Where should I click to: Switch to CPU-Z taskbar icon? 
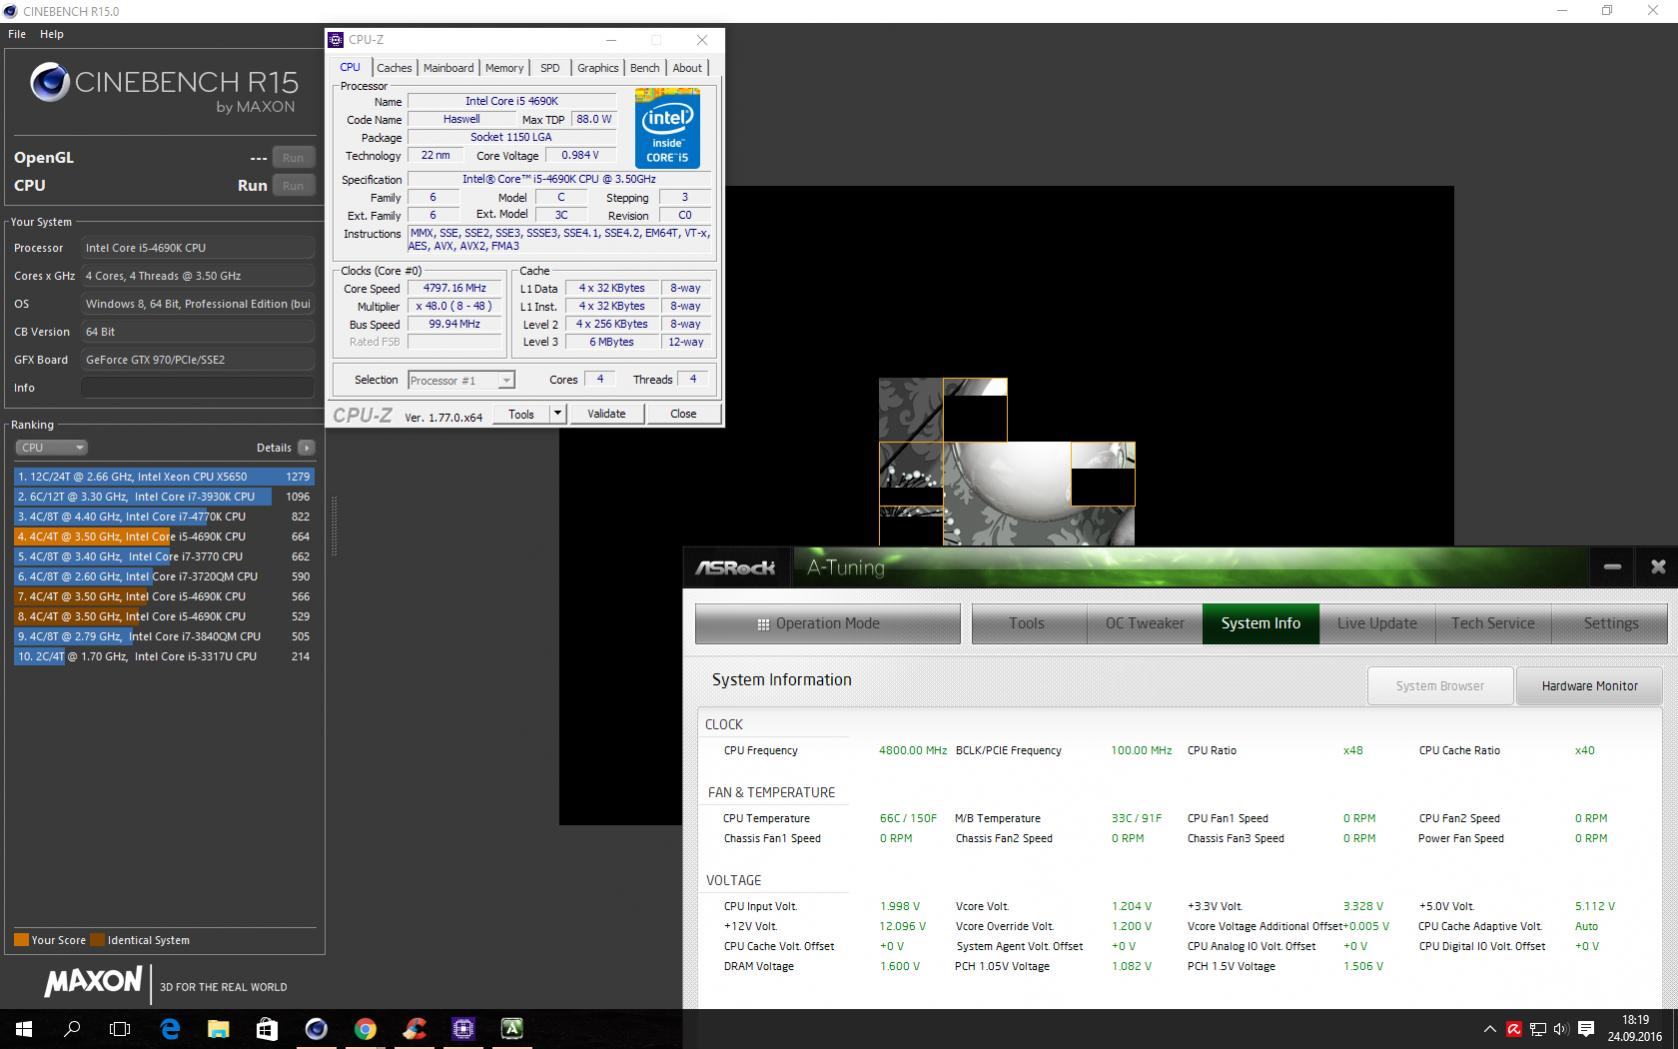click(x=463, y=1028)
